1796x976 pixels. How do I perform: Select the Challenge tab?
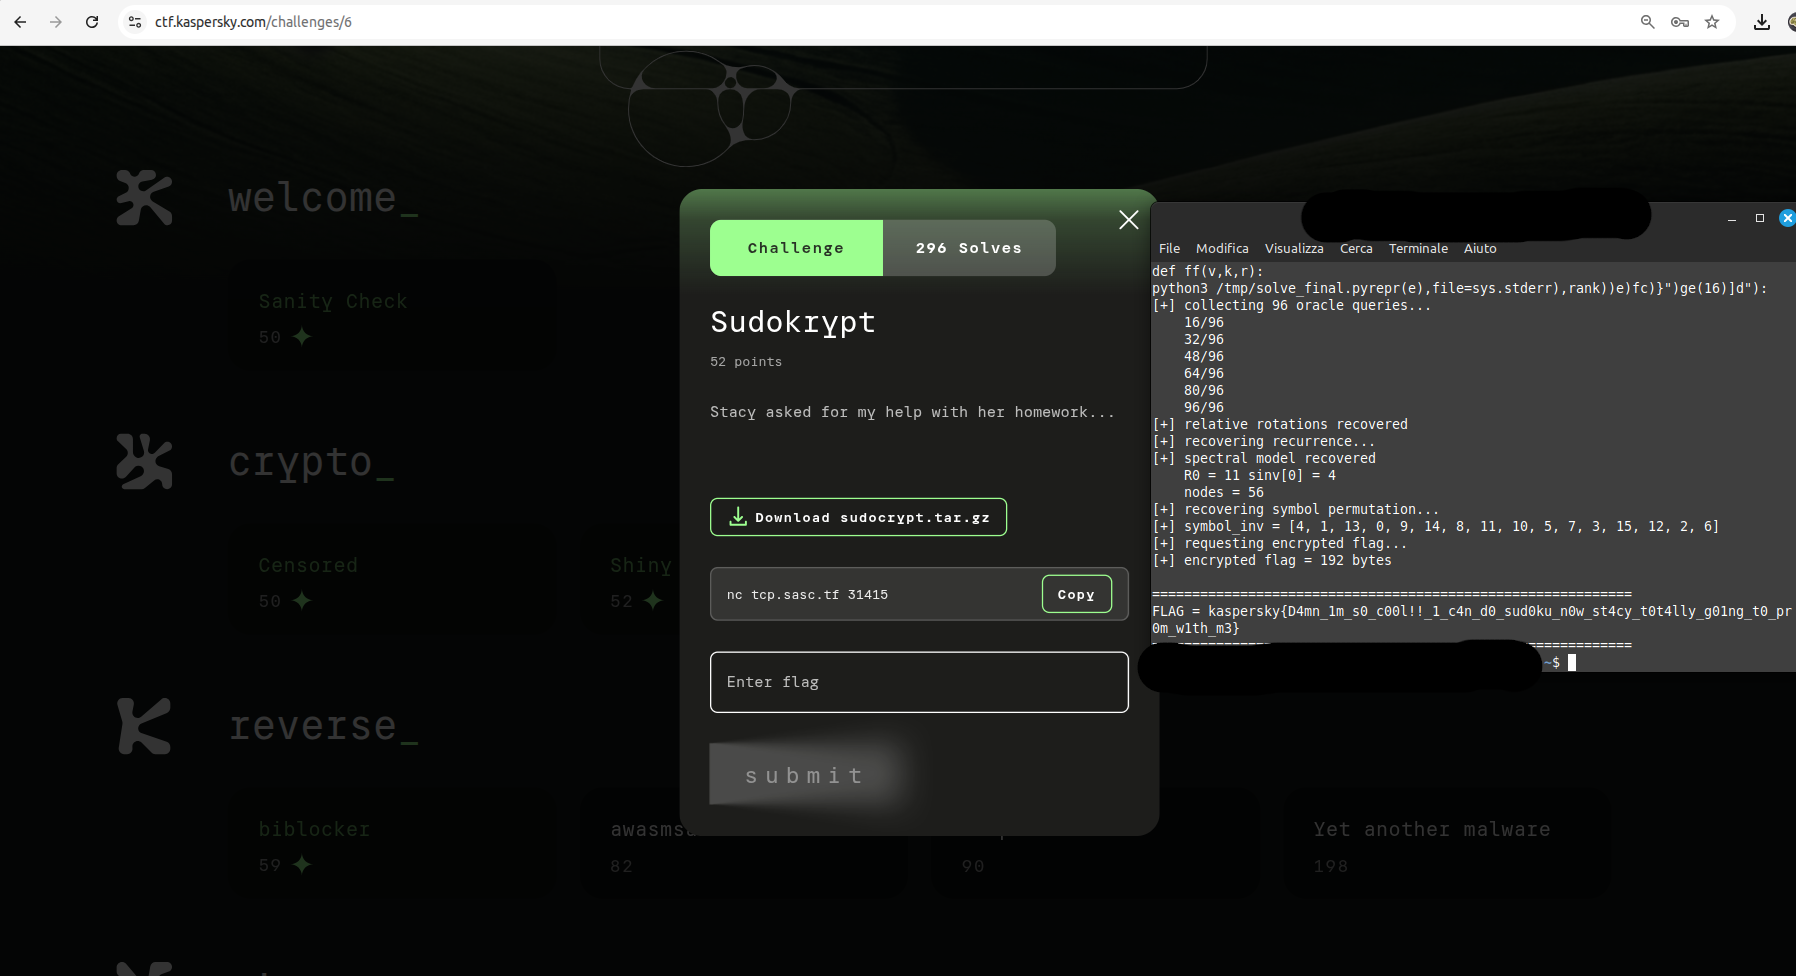796,248
